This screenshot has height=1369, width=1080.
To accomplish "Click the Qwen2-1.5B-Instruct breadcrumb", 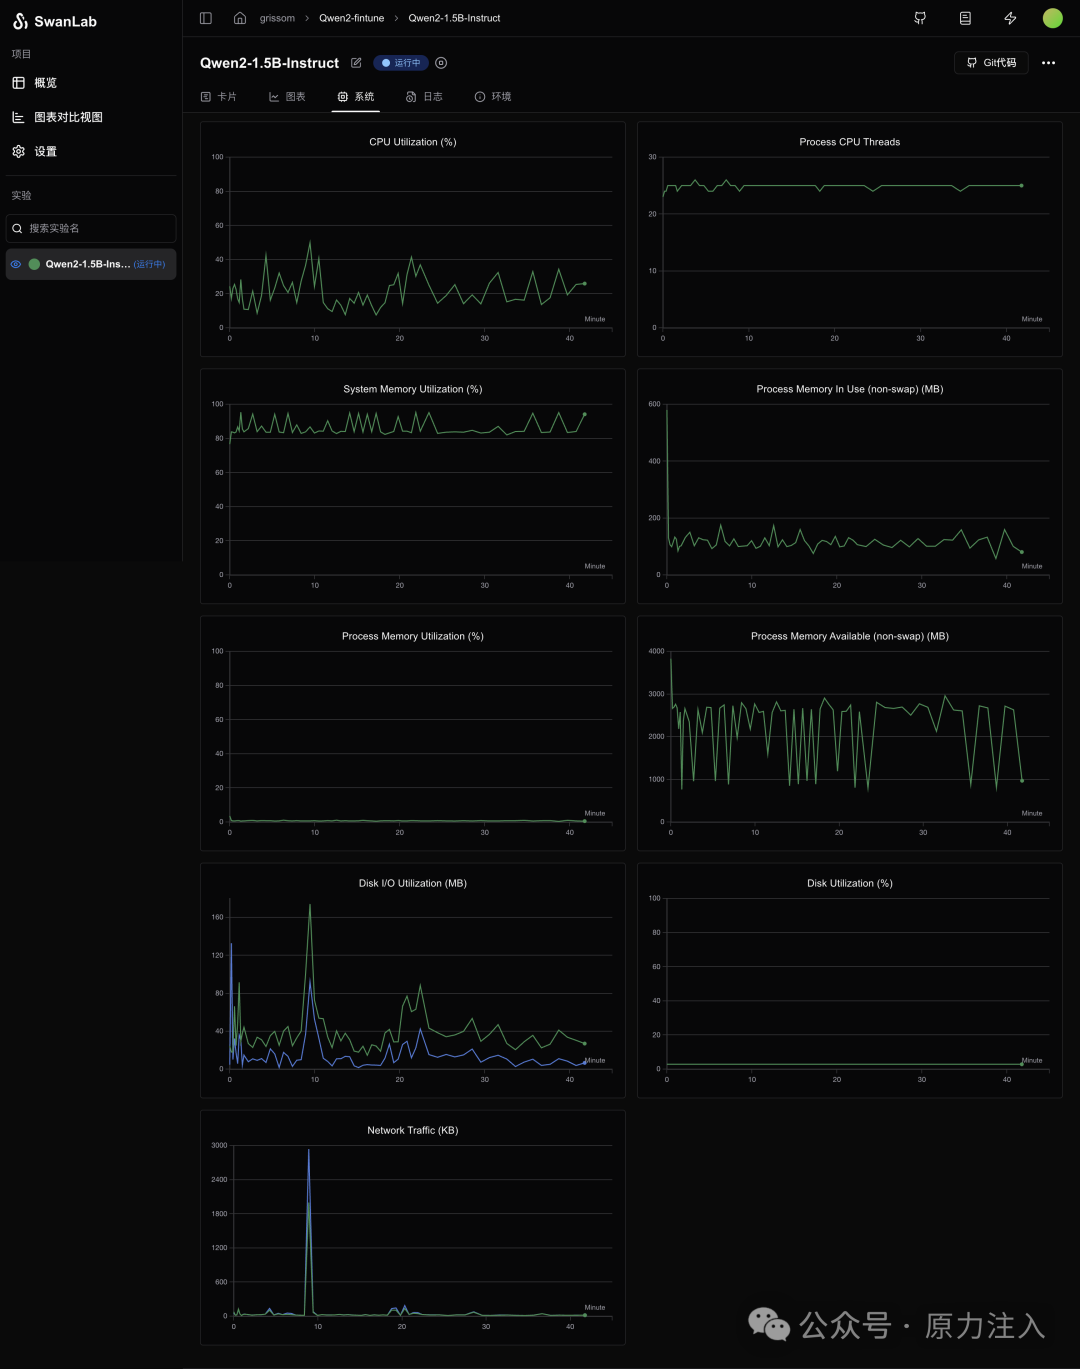I will 454,18.
